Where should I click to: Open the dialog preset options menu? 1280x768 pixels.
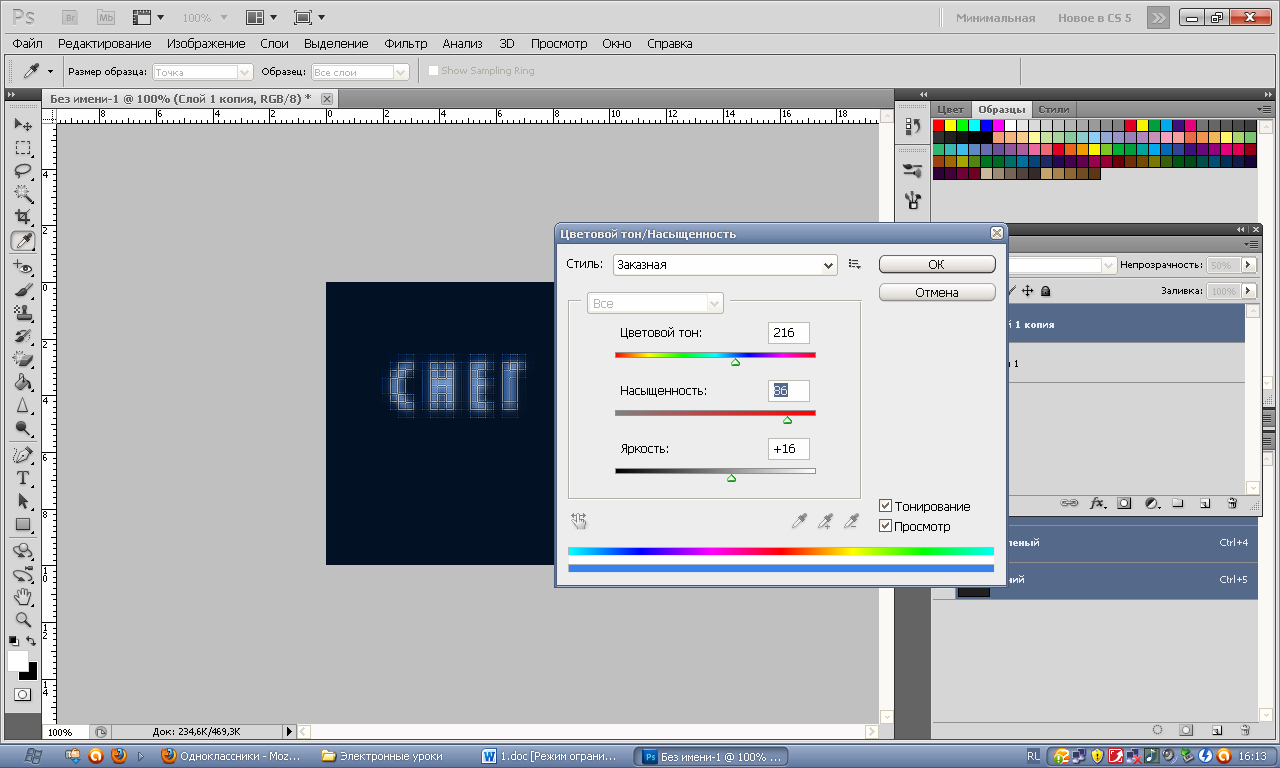click(854, 264)
